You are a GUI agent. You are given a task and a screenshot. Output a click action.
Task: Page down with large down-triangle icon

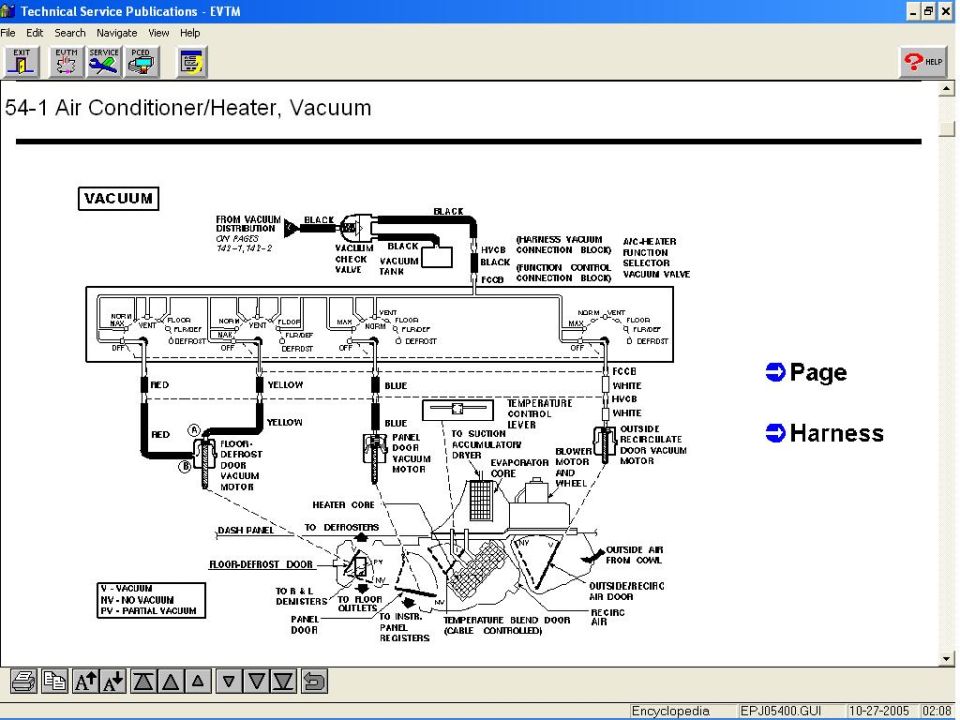click(x=257, y=681)
